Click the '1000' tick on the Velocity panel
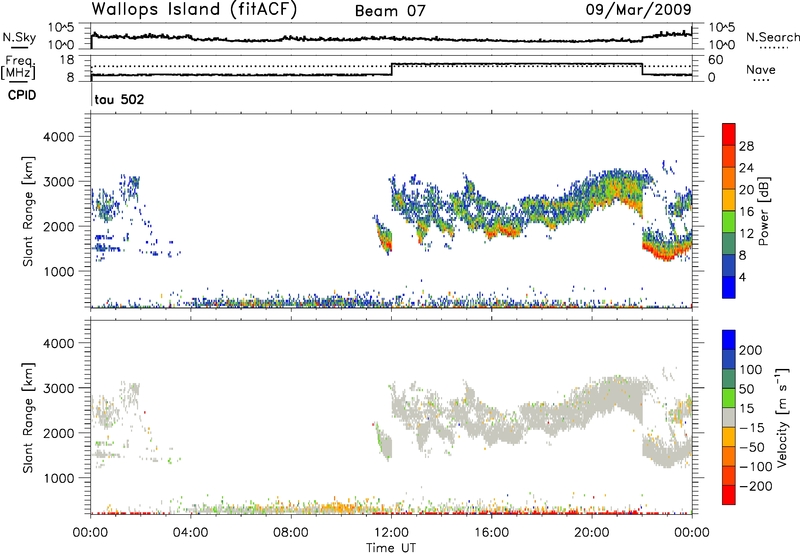 coord(58,478)
